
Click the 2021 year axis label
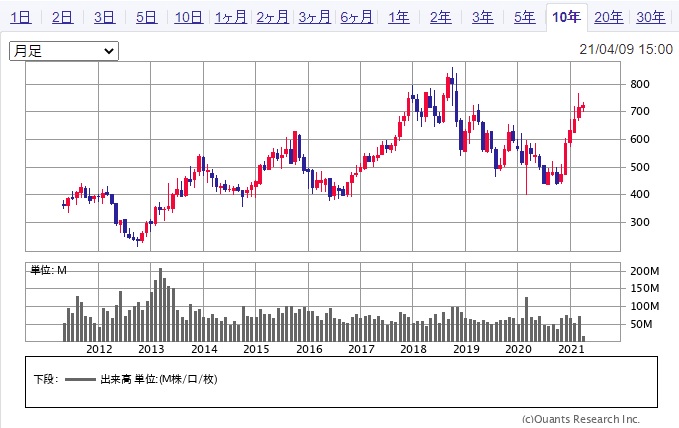[572, 349]
